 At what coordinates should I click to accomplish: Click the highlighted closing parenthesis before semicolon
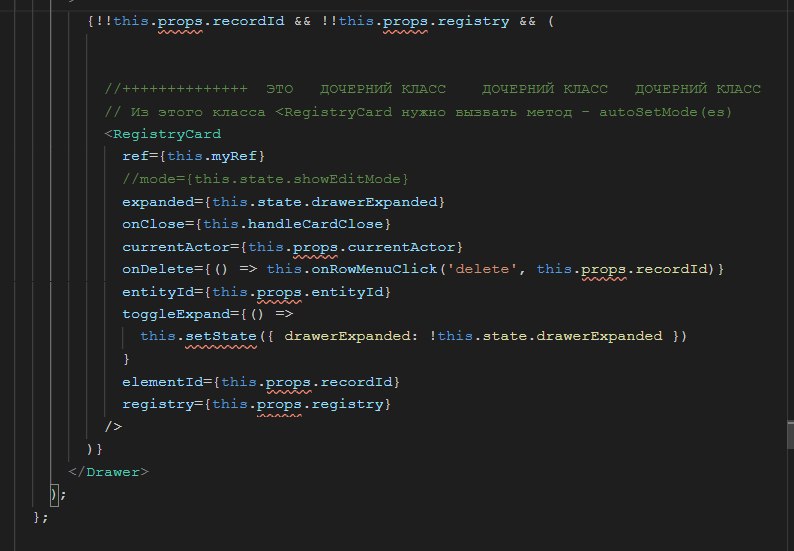tap(54, 494)
